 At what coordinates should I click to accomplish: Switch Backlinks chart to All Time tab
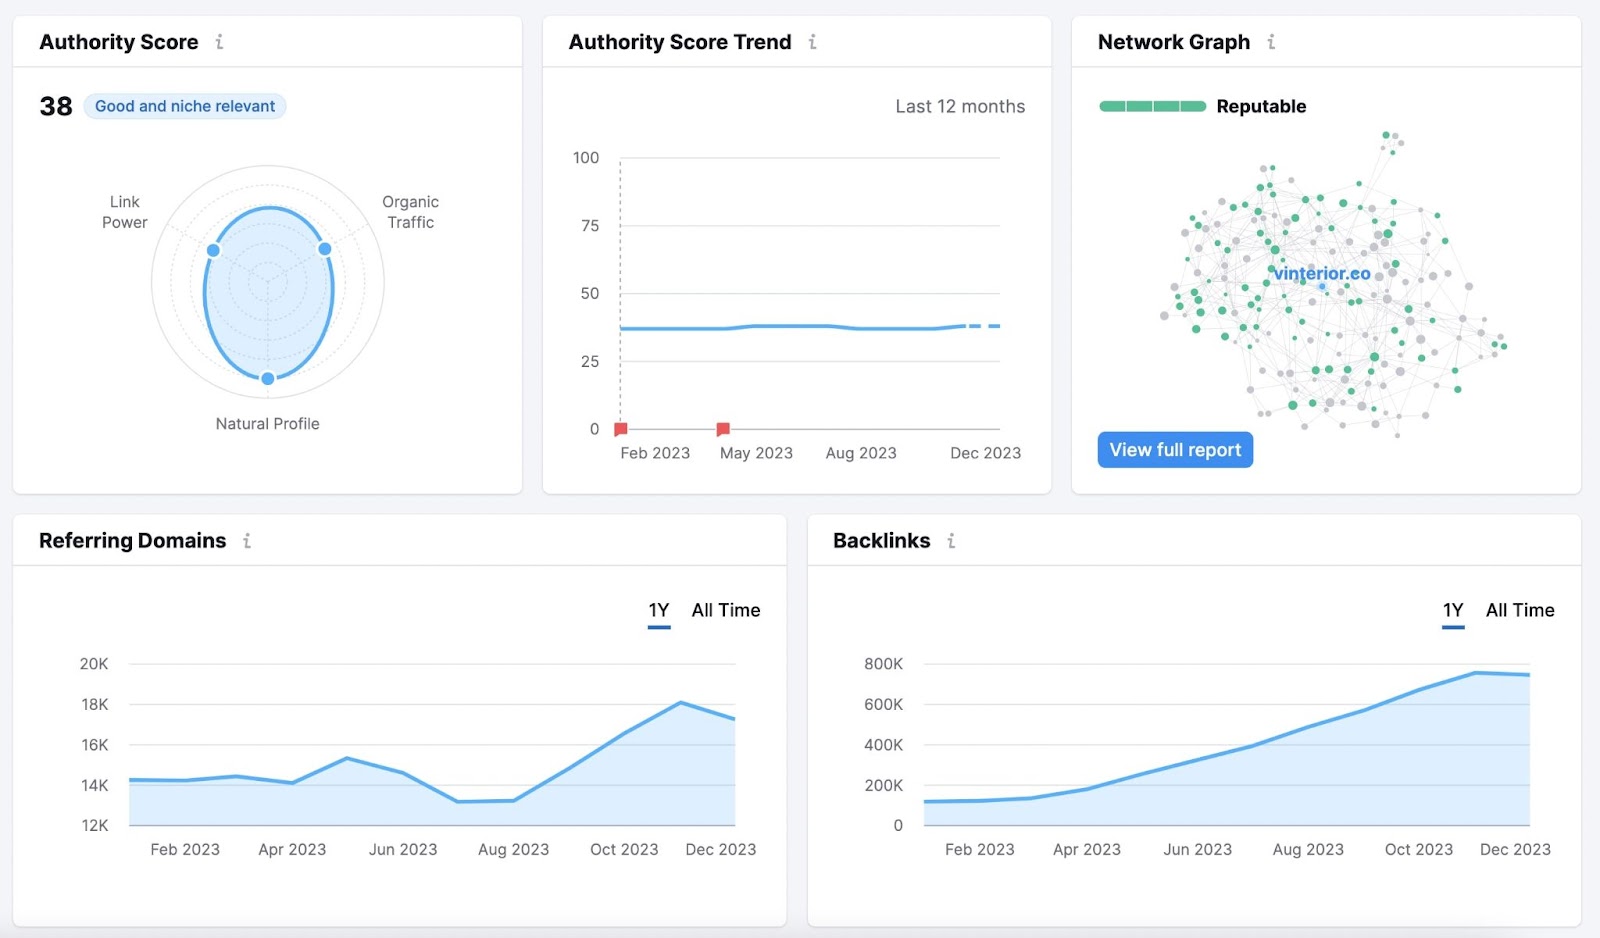click(x=1520, y=610)
